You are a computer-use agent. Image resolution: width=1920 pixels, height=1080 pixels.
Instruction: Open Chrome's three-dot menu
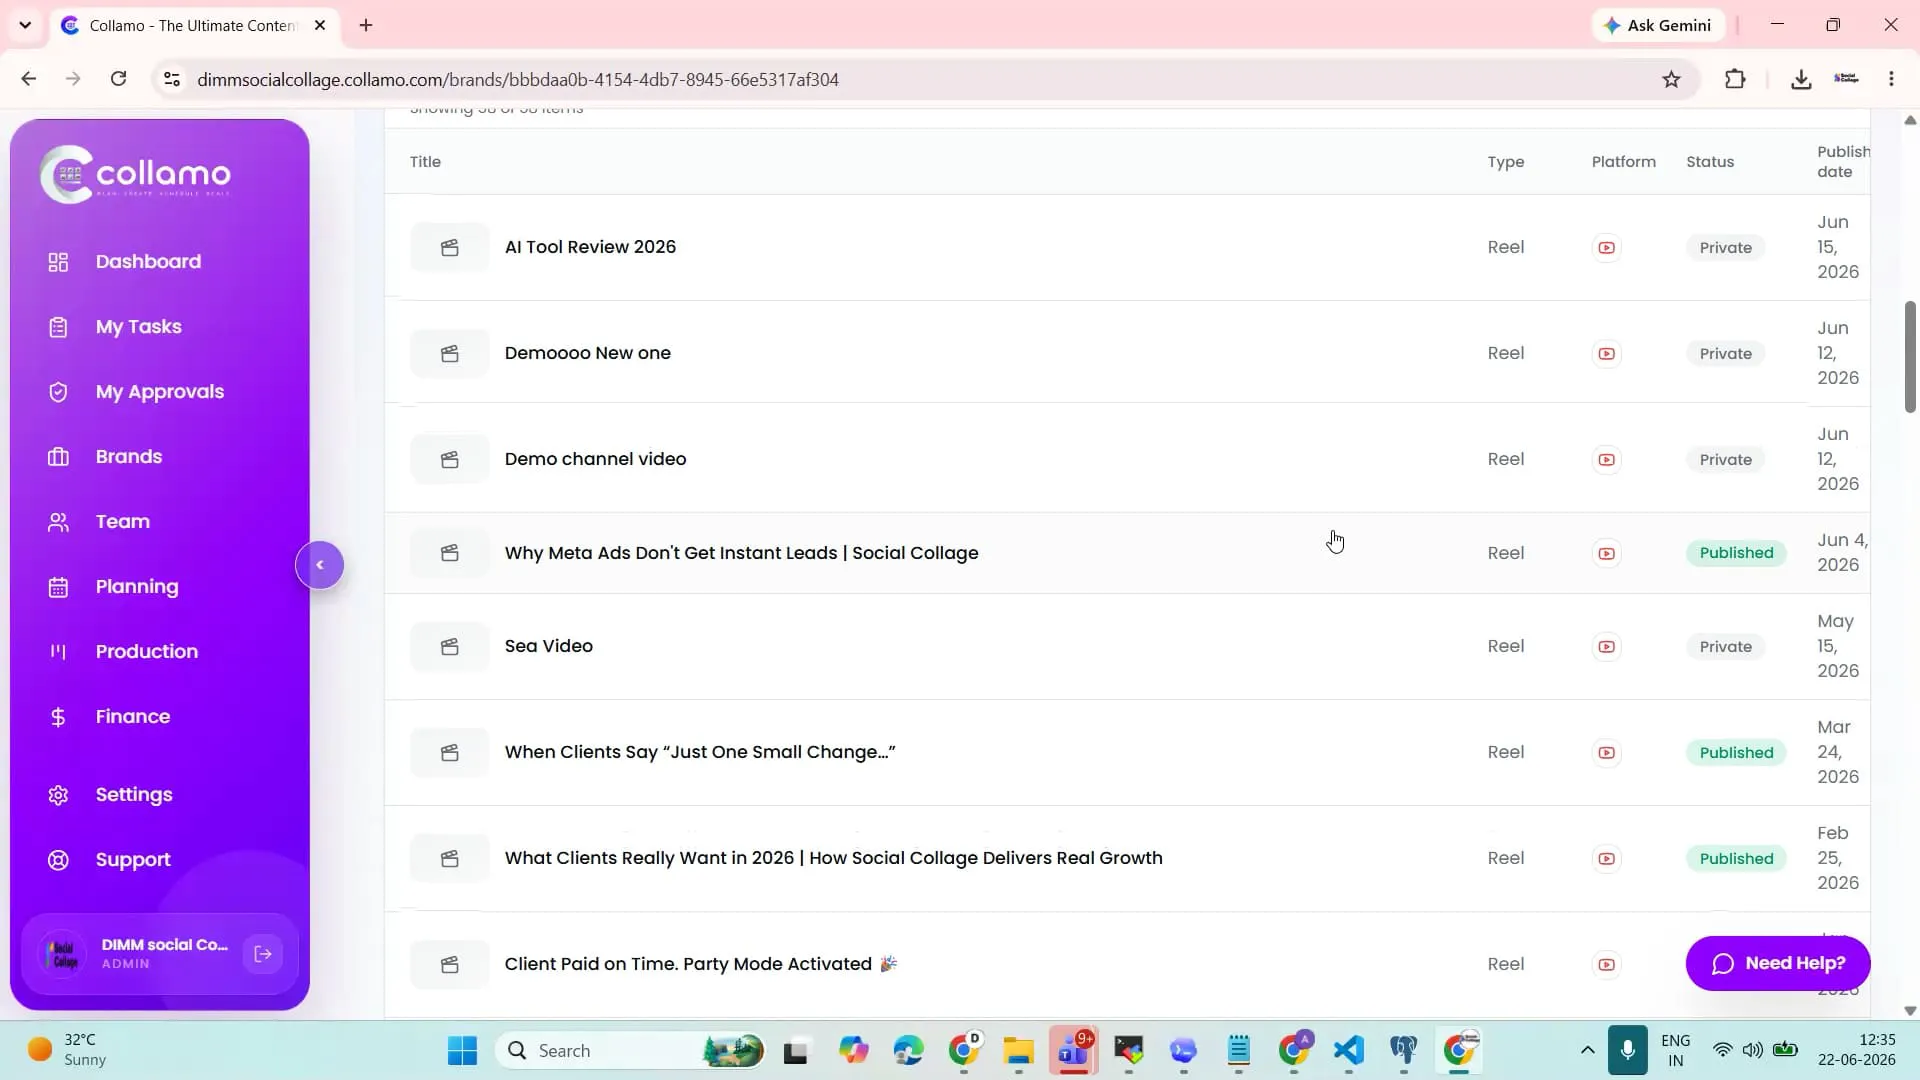click(x=1891, y=79)
